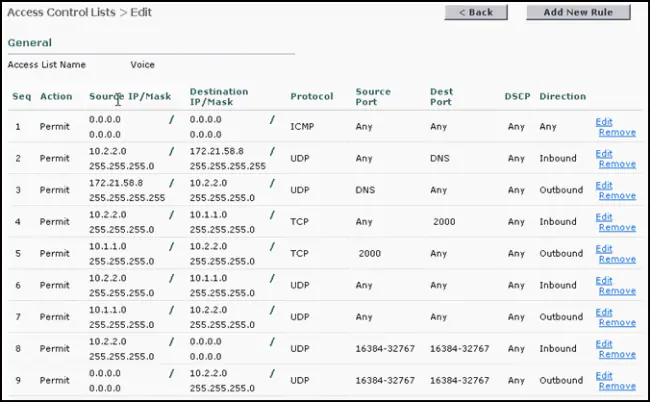Remove rule sequence 3
Viewport: 650px width, 402px height.
(617, 196)
